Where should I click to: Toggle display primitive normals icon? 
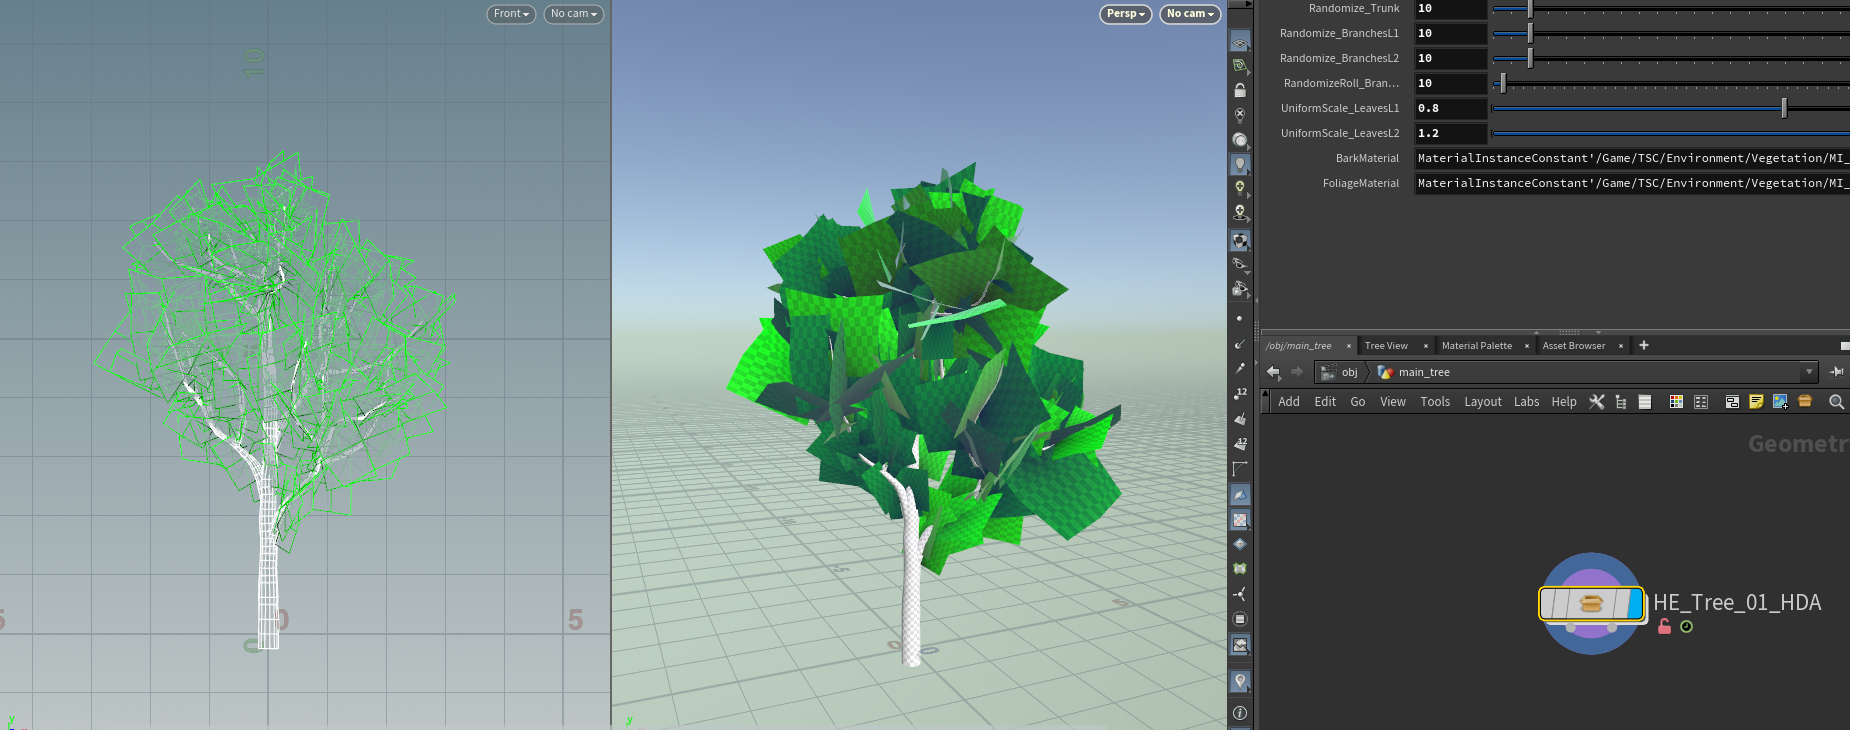point(1240,419)
